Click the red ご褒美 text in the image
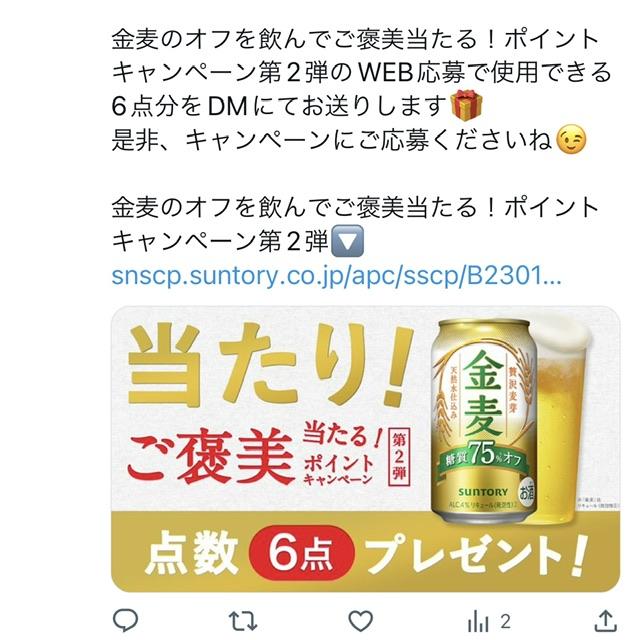Viewport: 639px width, 640px height. click(x=211, y=456)
